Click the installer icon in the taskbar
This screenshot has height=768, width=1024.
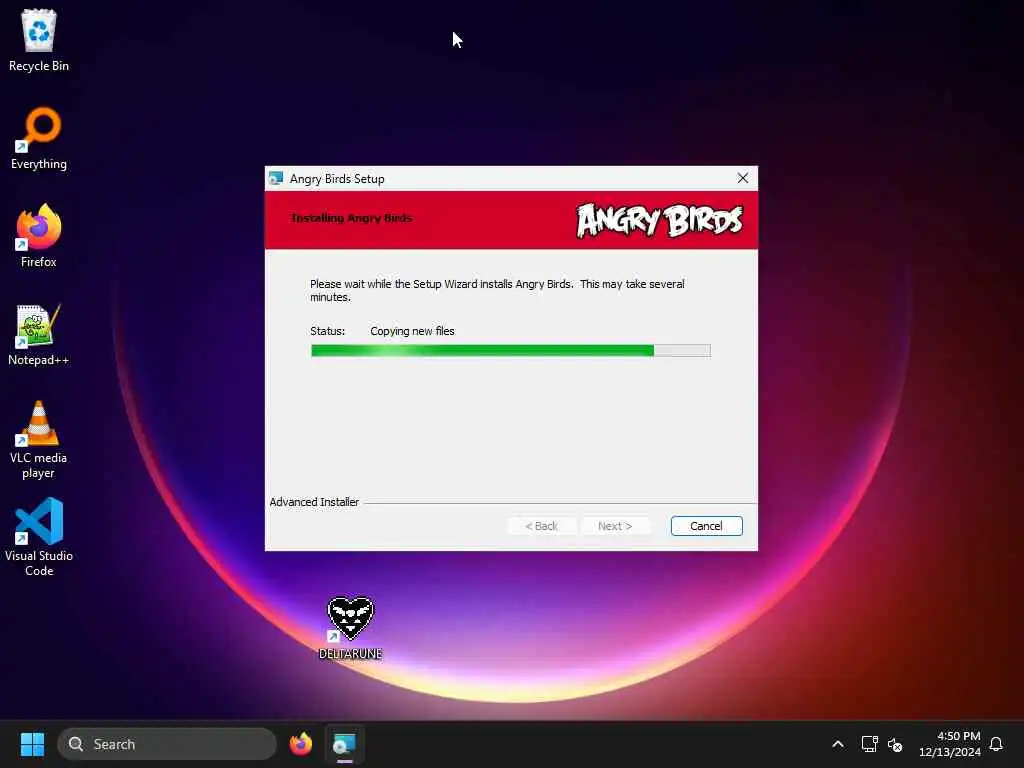(x=344, y=744)
